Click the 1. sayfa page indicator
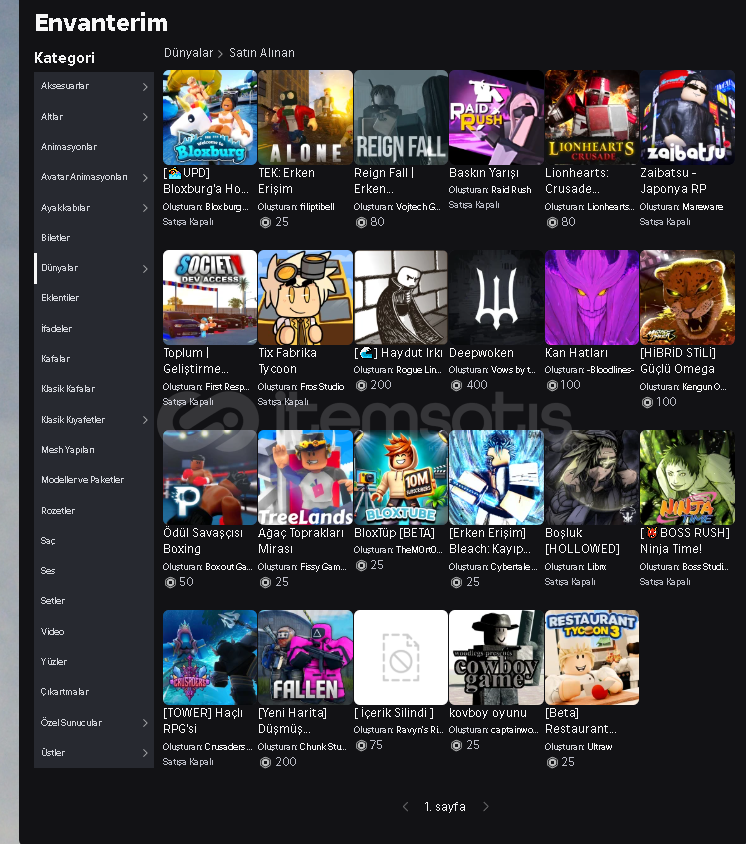 click(x=445, y=807)
